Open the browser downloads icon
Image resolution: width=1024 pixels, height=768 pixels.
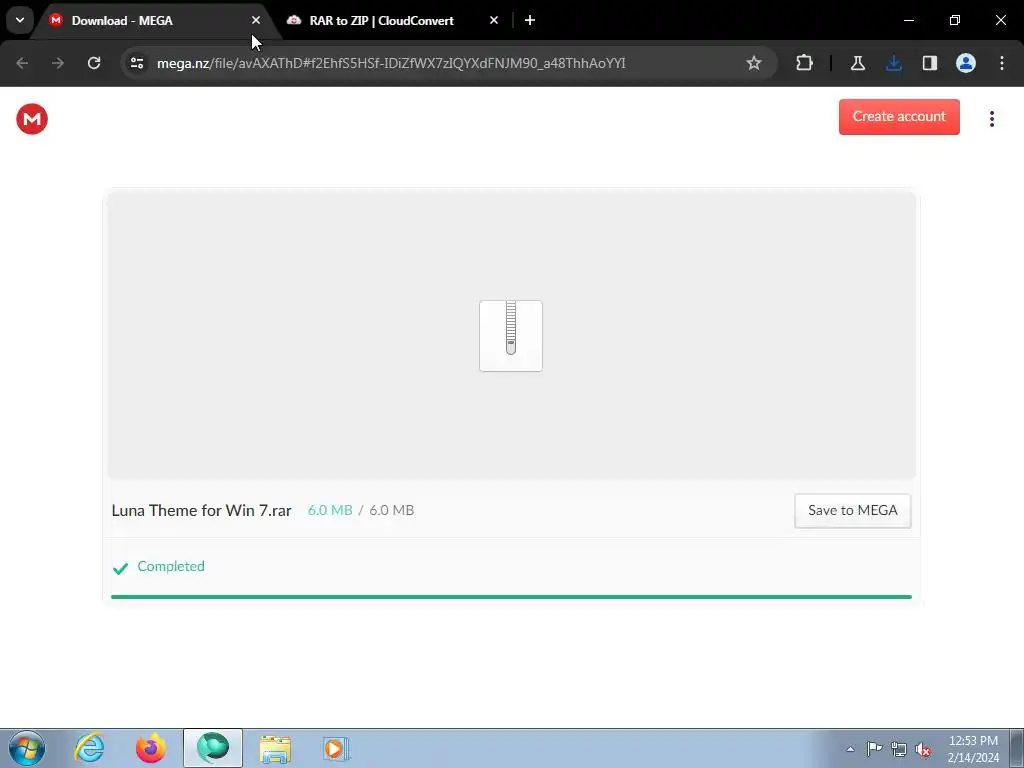pos(893,63)
